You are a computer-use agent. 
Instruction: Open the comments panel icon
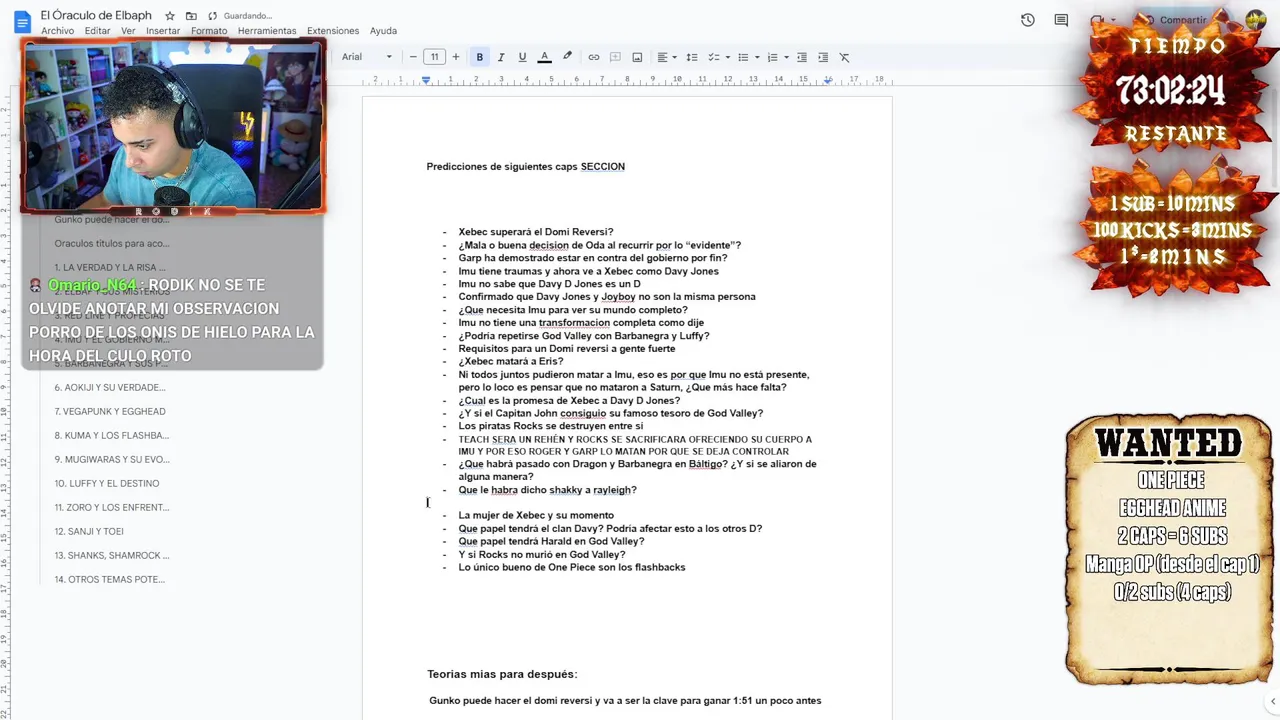click(x=1061, y=20)
